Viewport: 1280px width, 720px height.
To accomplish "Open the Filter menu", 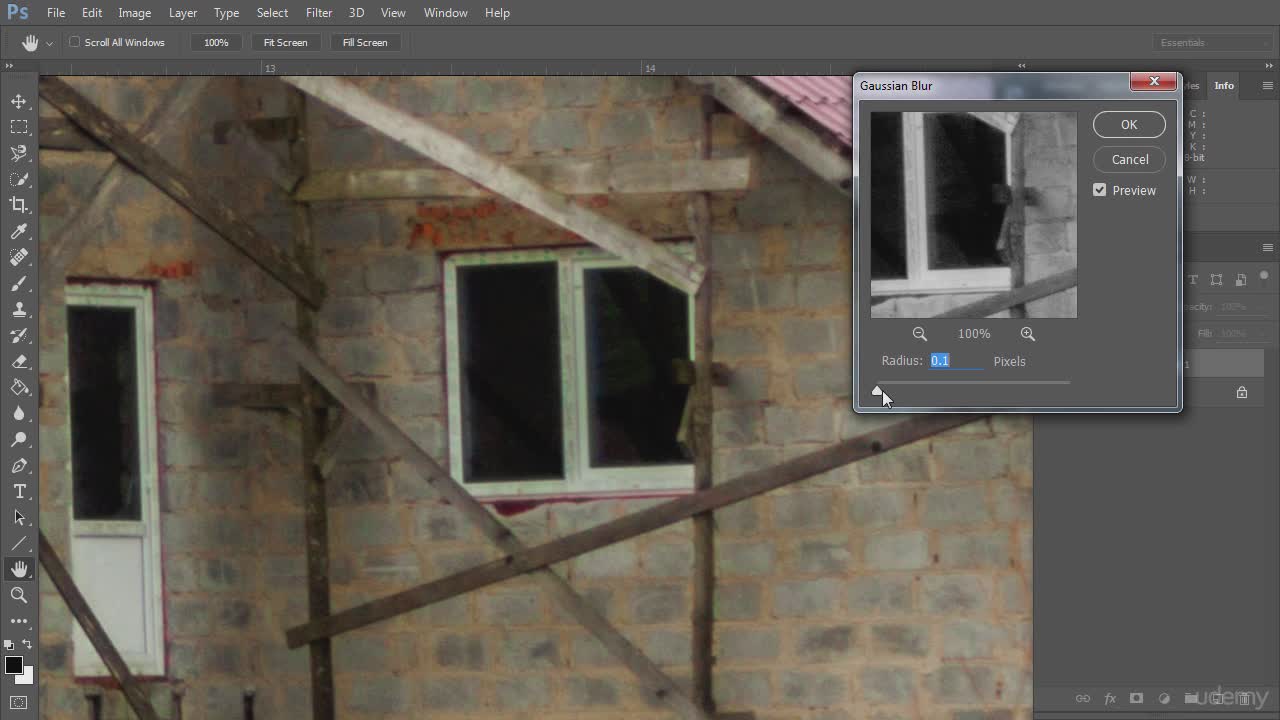I will [319, 12].
